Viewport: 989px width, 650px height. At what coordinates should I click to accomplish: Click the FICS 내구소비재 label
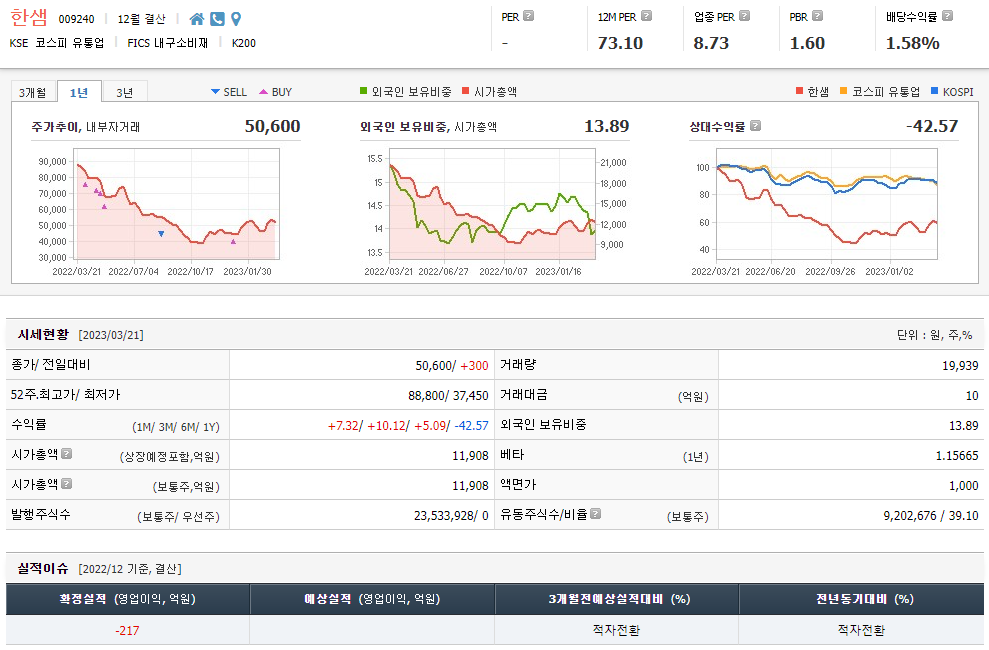[167, 43]
